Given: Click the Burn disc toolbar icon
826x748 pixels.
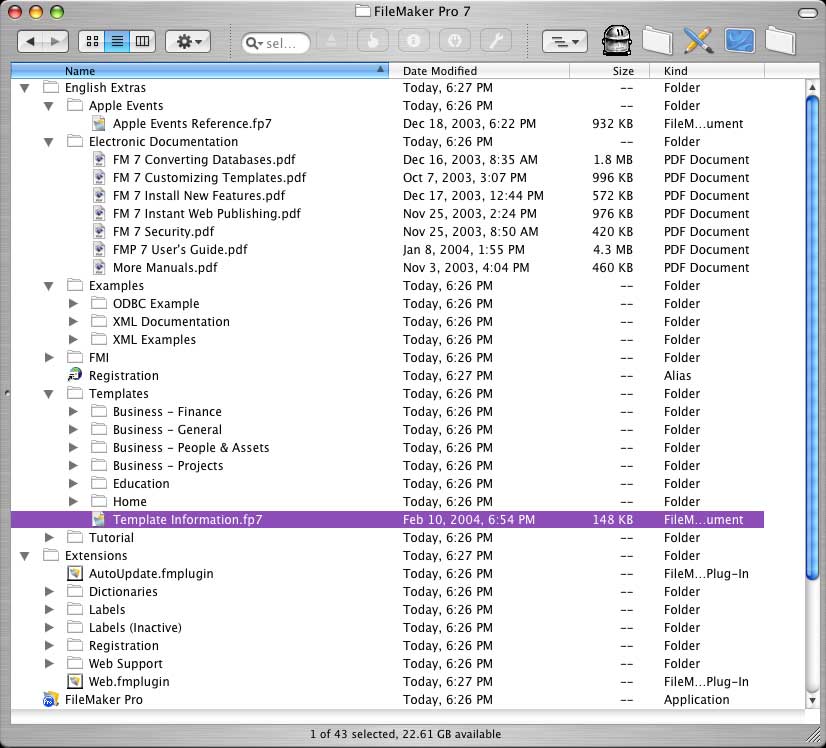Looking at the screenshot, I should point(455,41).
